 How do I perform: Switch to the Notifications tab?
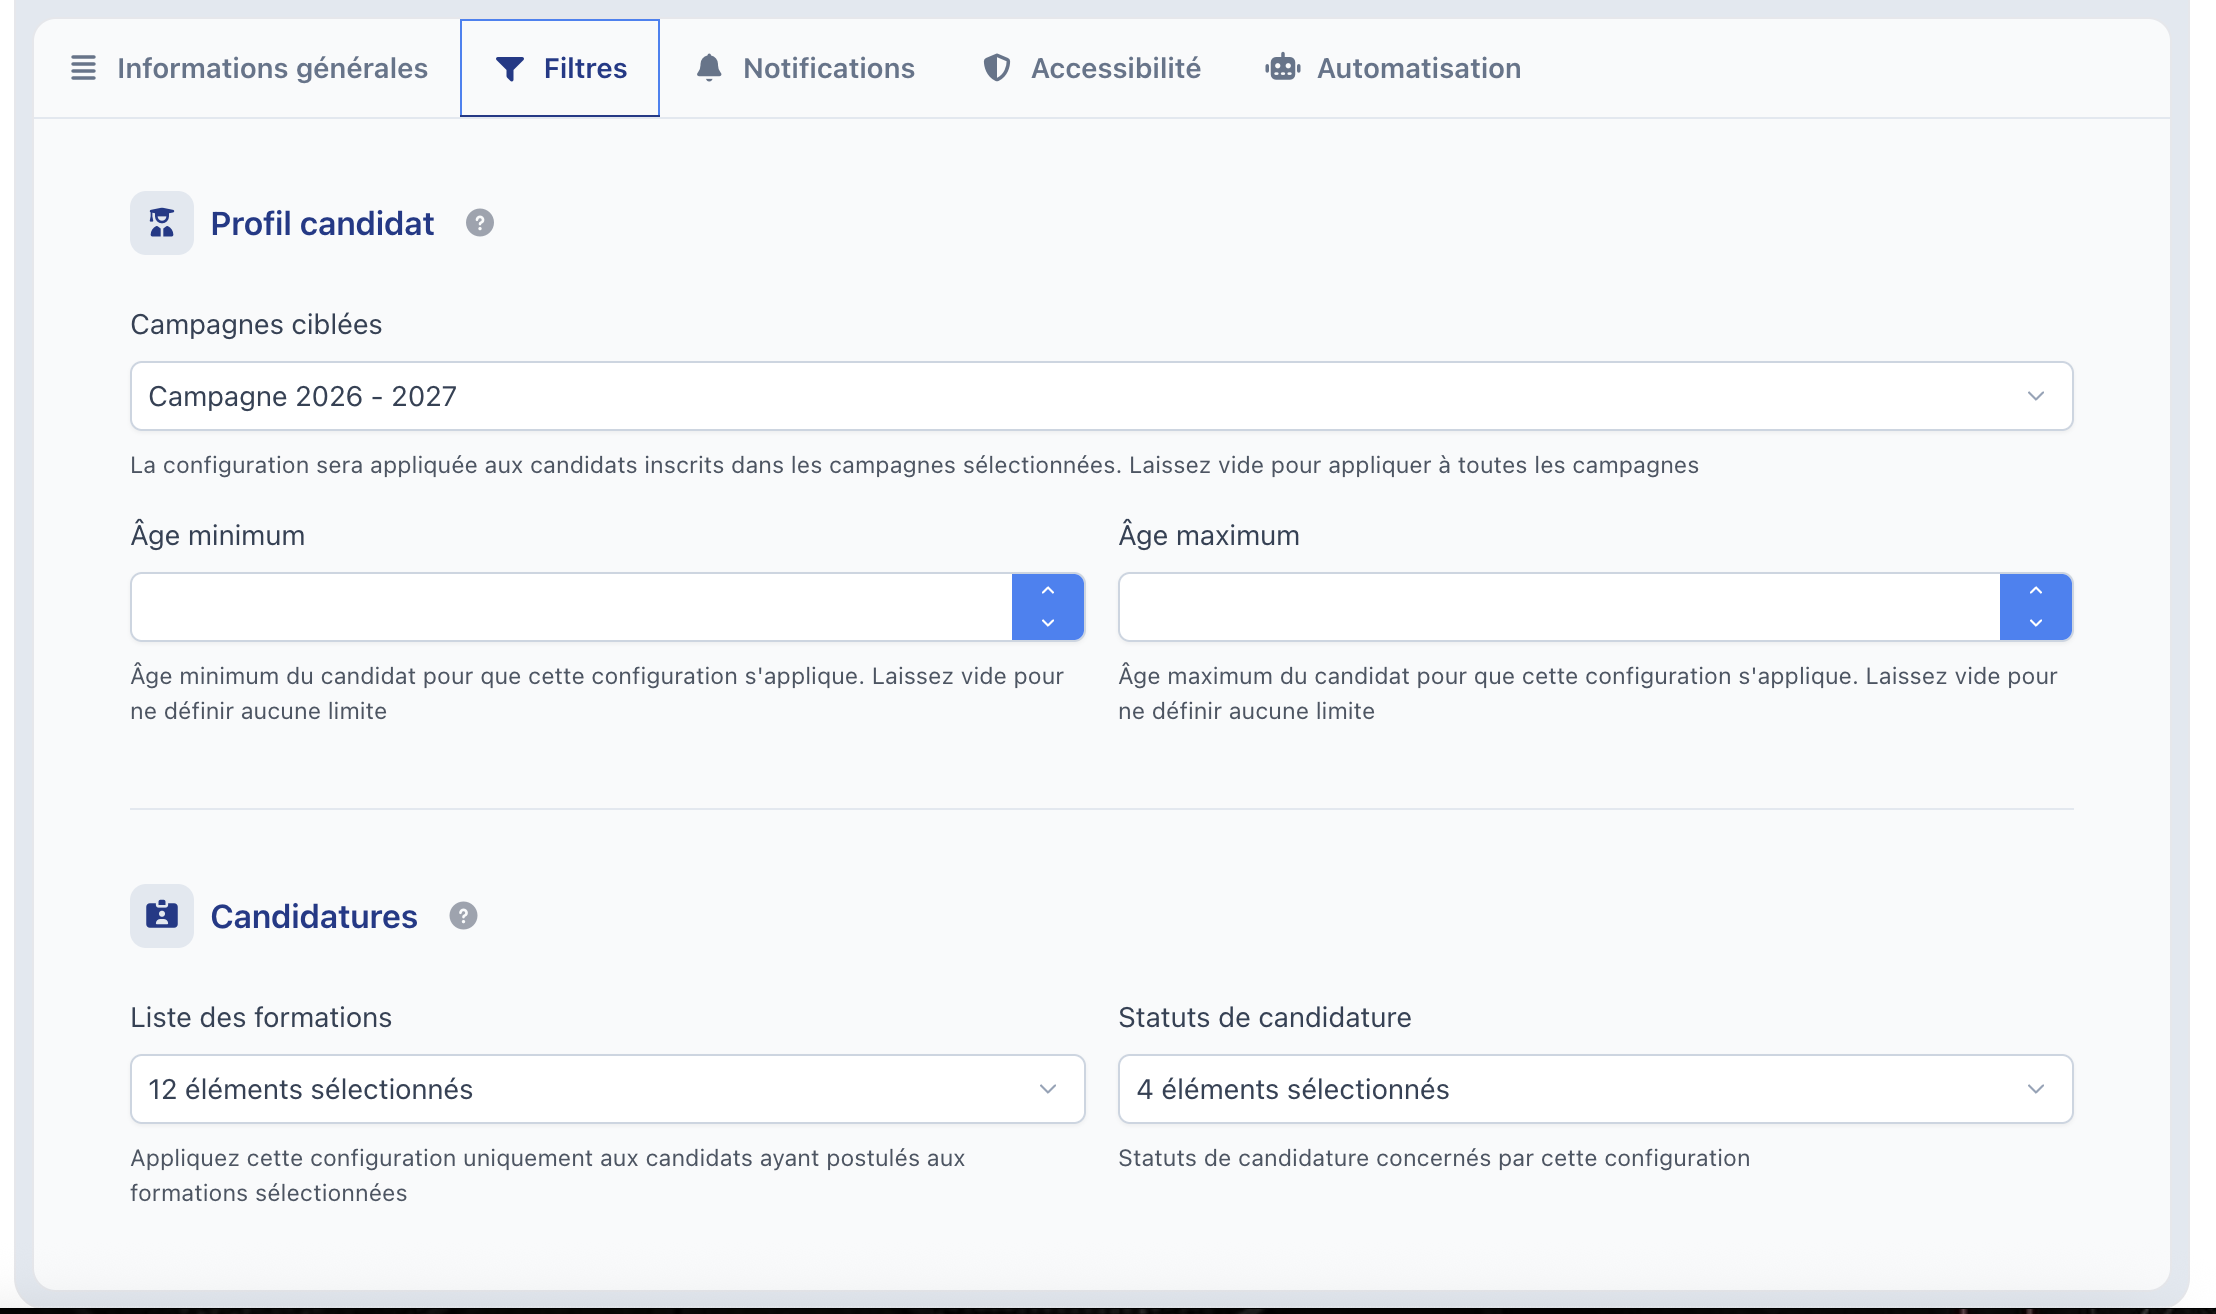click(805, 68)
